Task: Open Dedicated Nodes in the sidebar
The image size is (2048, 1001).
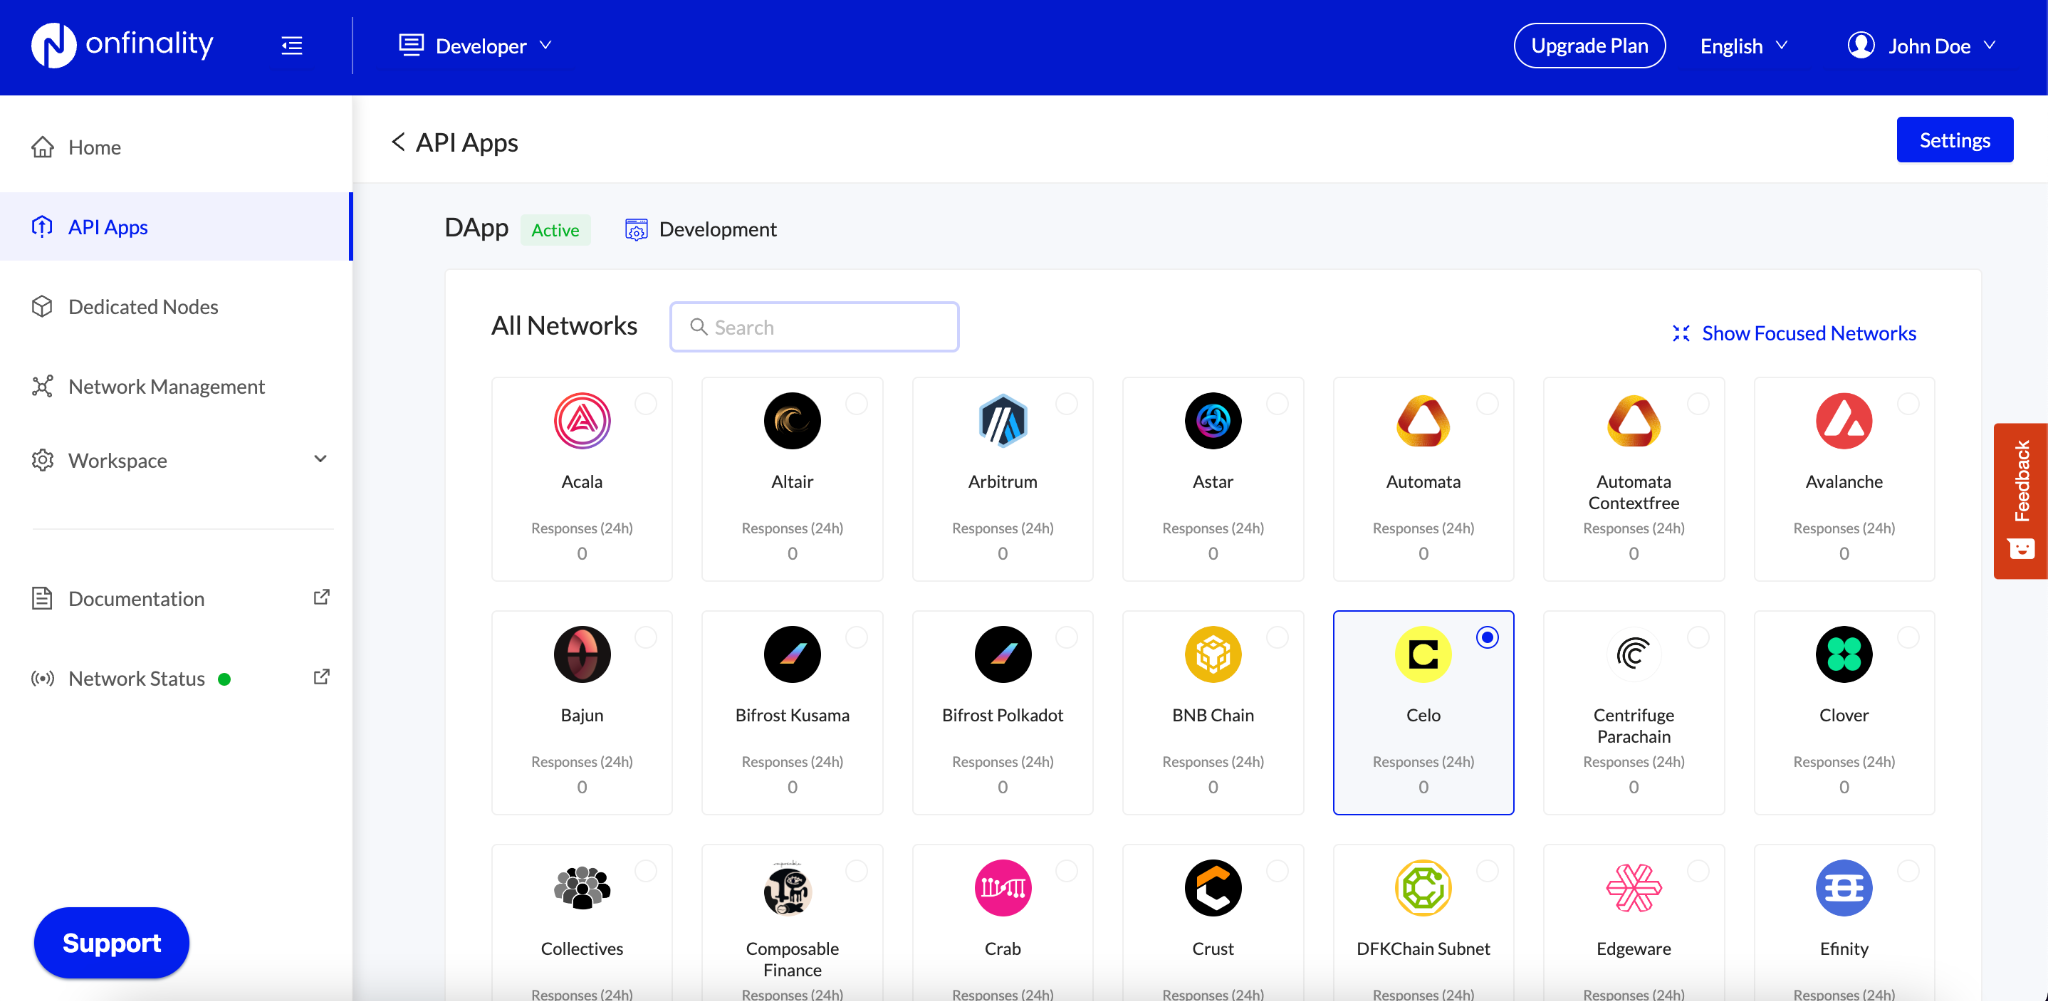Action: pyautogui.click(x=176, y=307)
